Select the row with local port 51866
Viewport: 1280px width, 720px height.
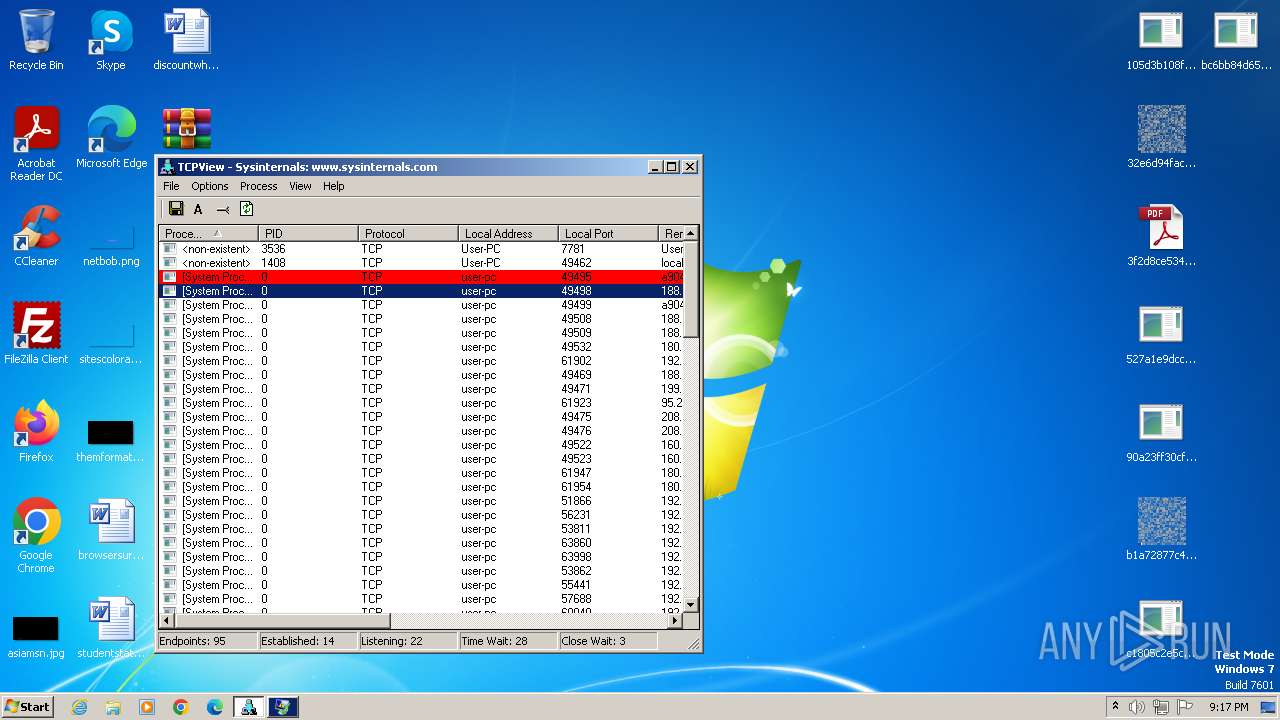(421, 501)
